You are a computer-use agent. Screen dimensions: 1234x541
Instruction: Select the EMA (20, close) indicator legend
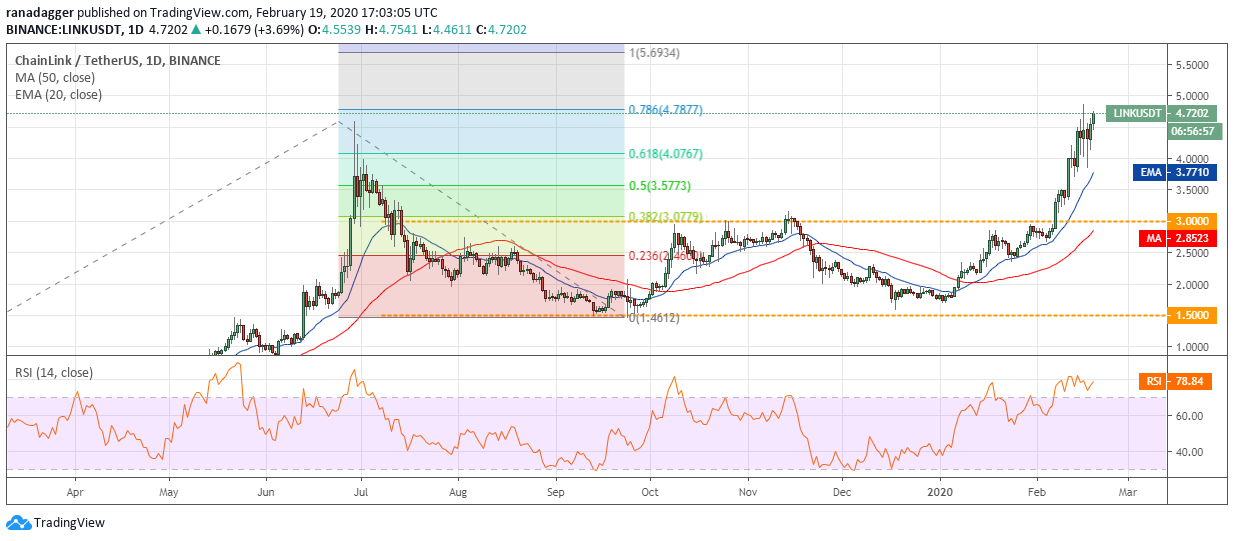click(x=58, y=95)
